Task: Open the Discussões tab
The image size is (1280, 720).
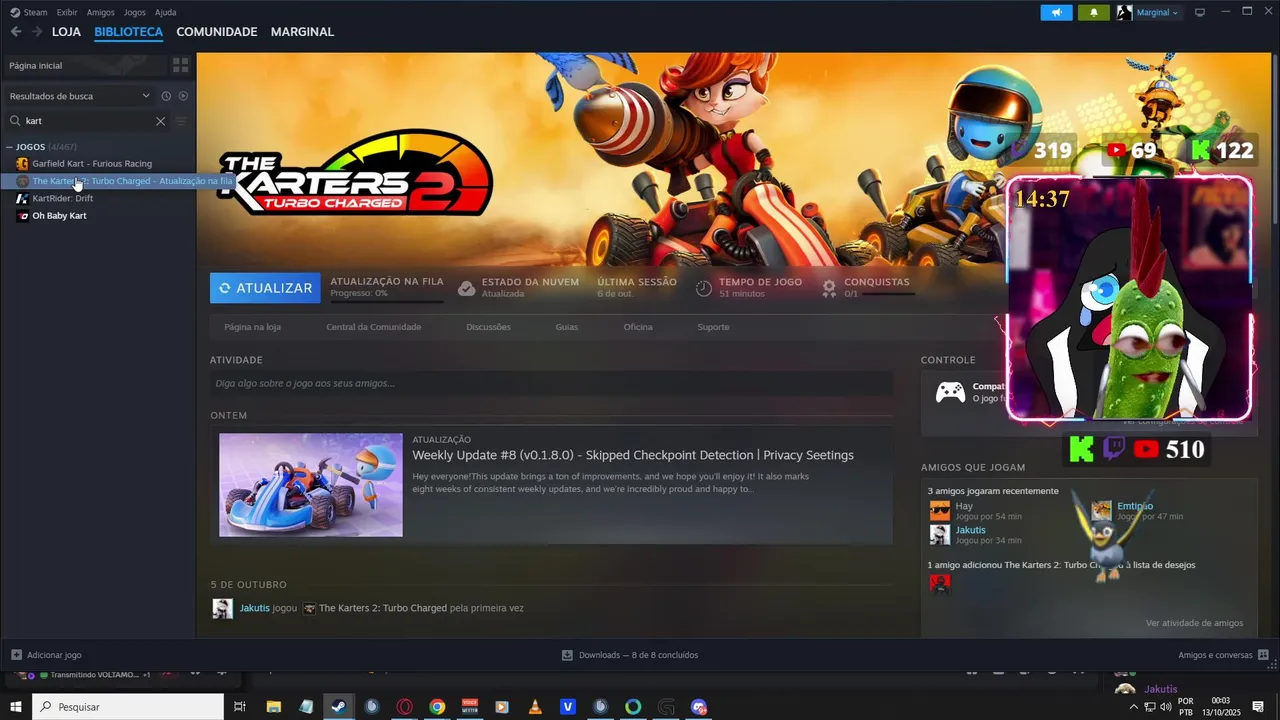Action: (488, 327)
